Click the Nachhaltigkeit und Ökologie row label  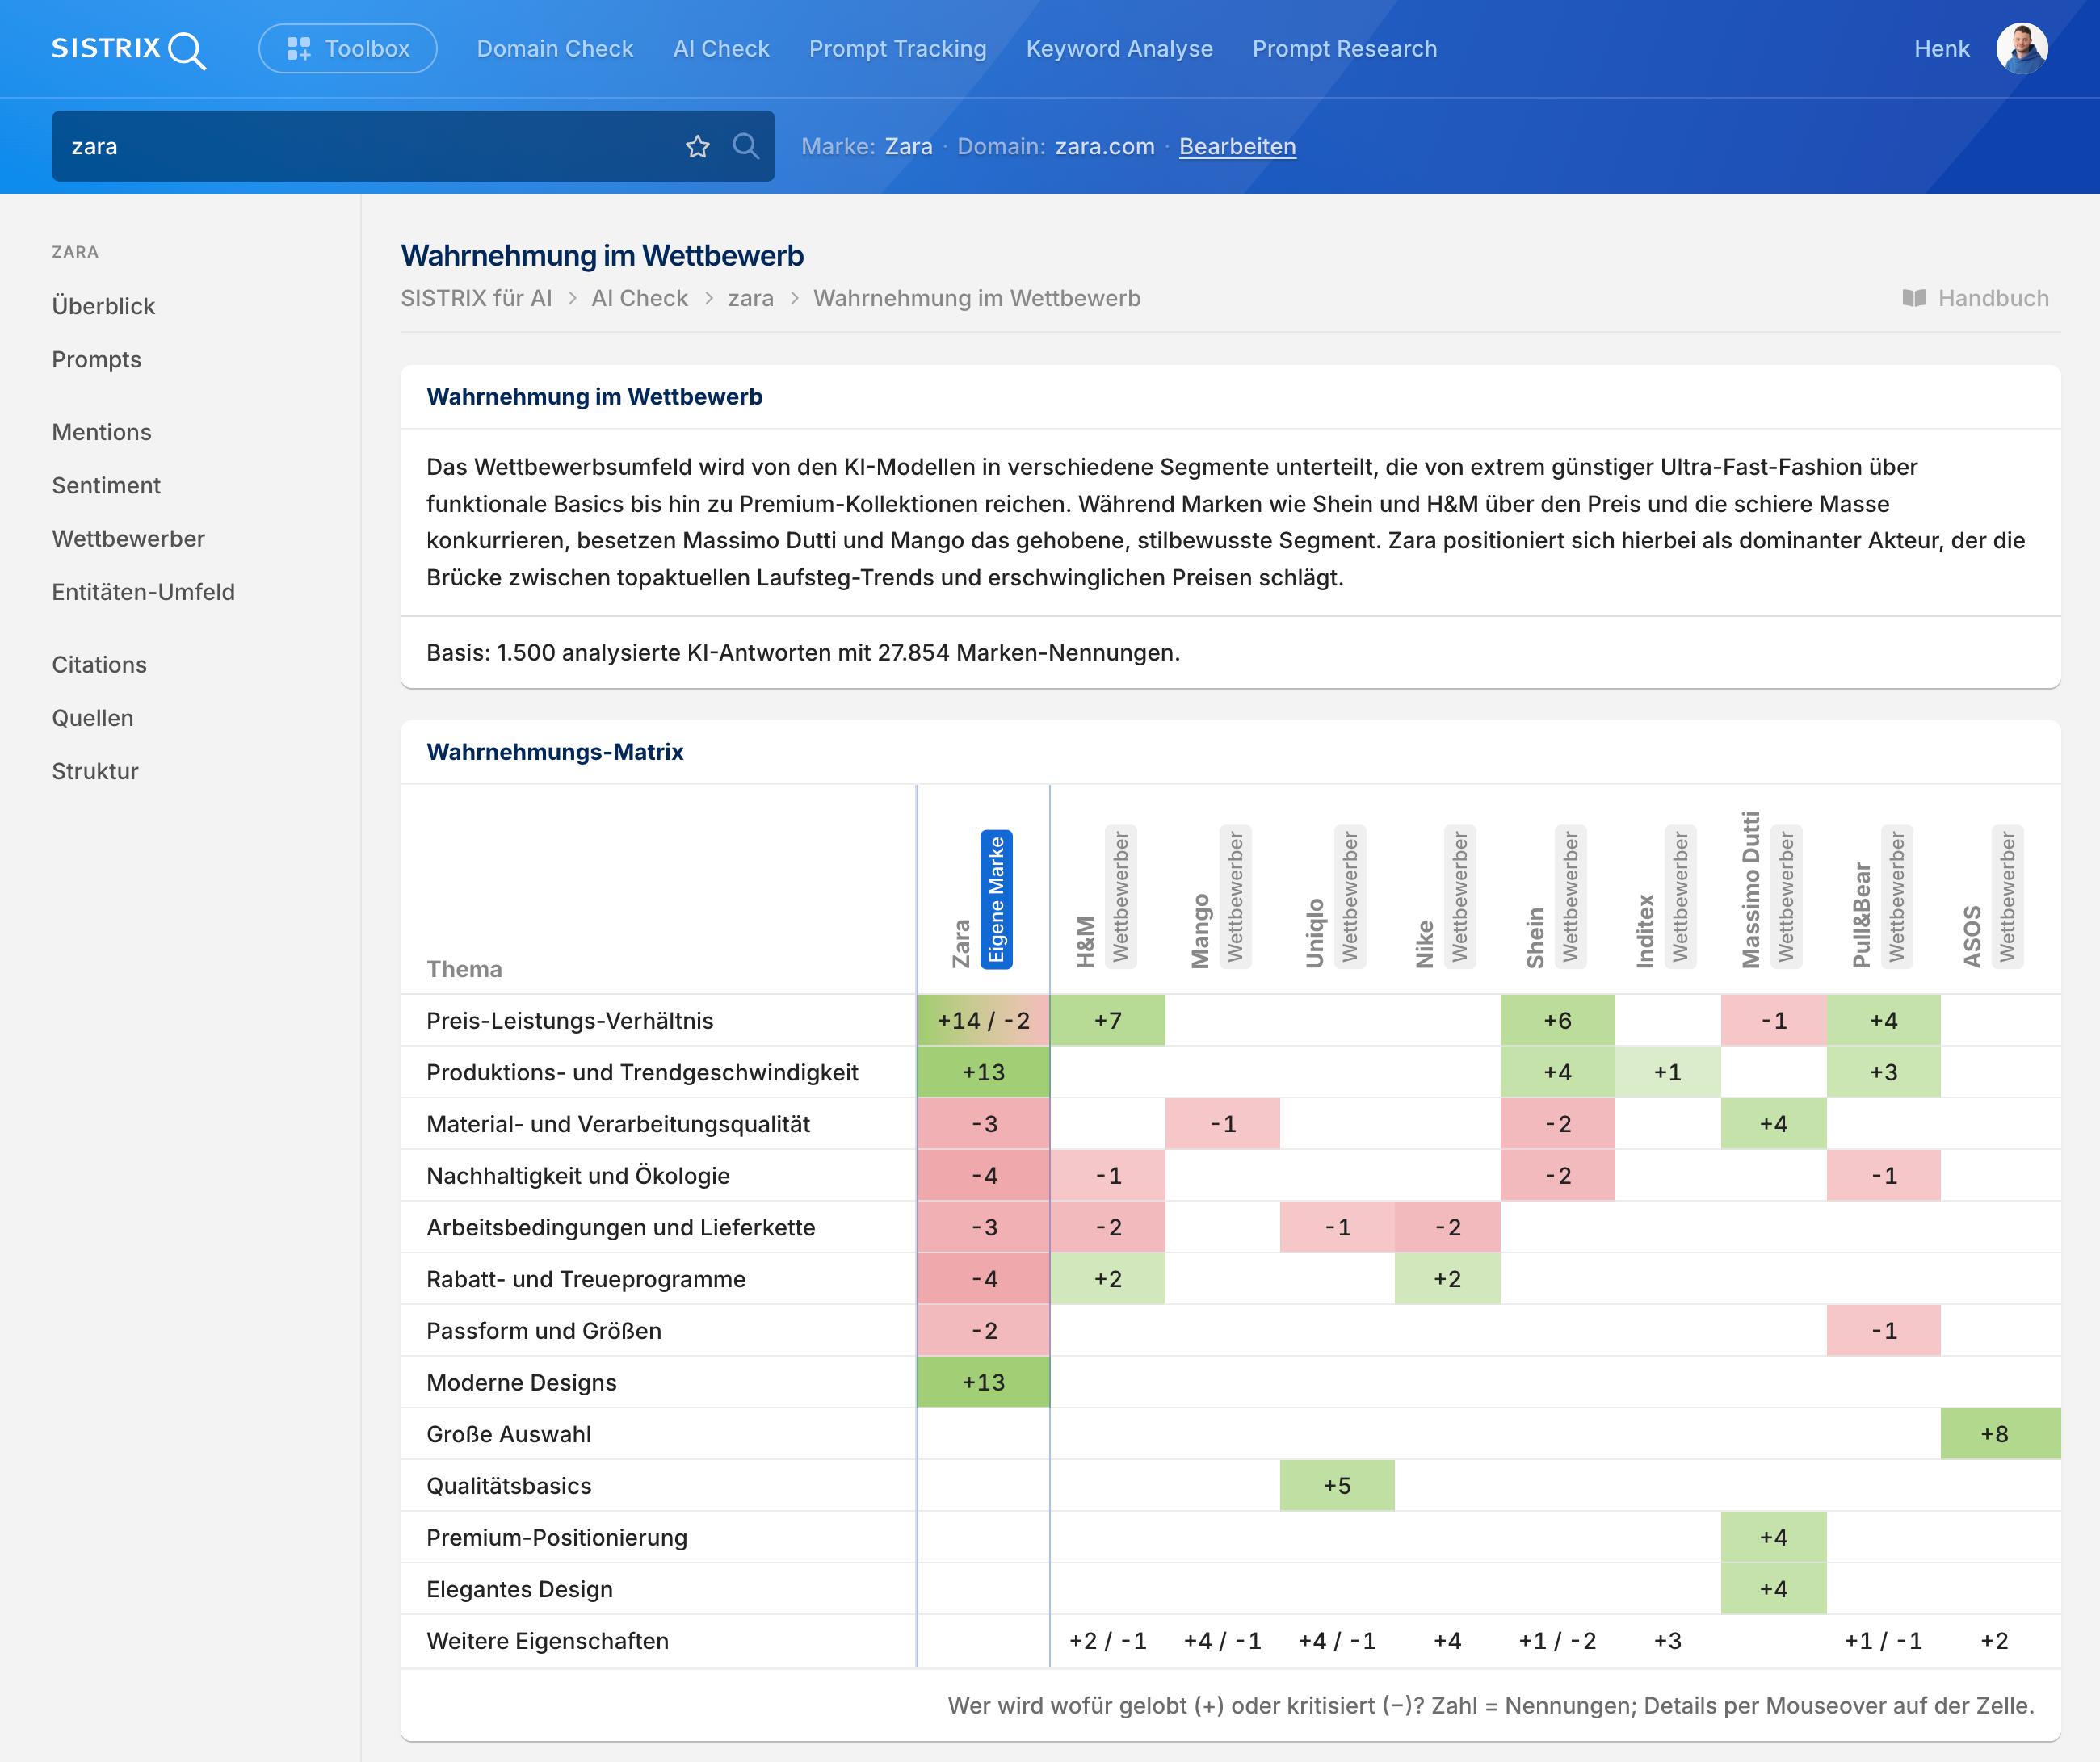click(x=578, y=1175)
